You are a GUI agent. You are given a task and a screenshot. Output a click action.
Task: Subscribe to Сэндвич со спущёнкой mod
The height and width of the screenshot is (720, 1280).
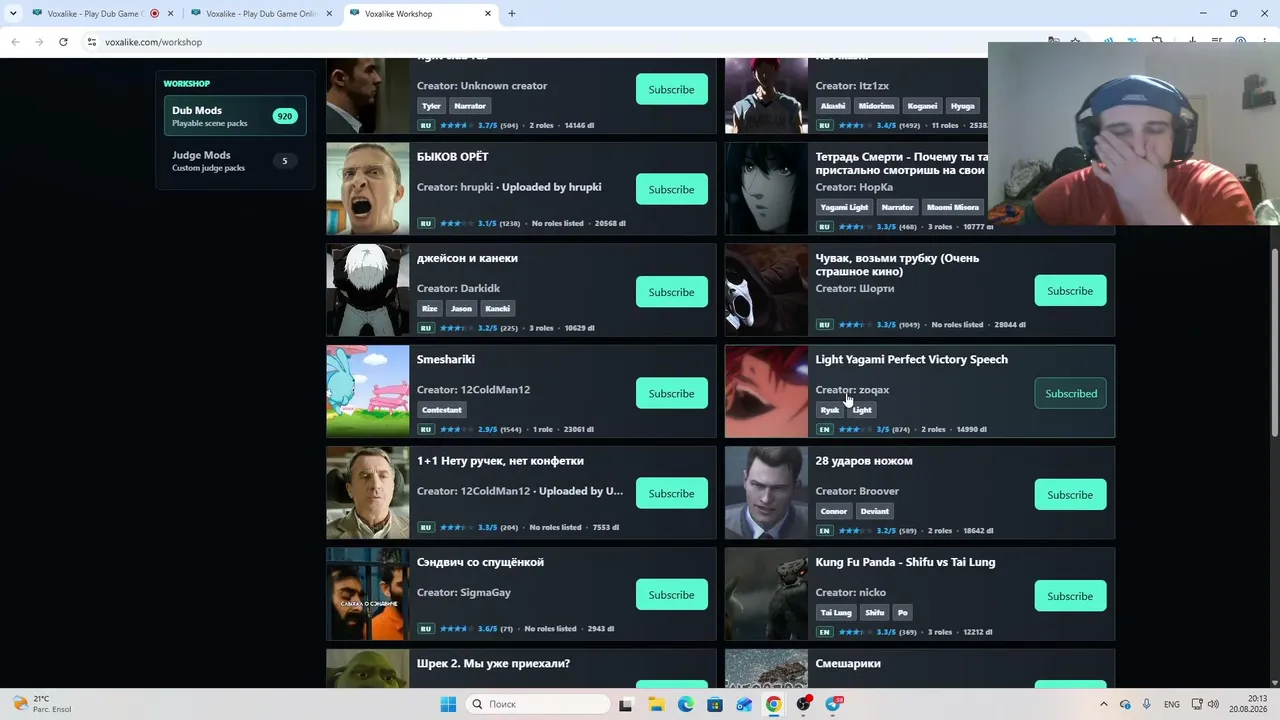pyautogui.click(x=671, y=595)
